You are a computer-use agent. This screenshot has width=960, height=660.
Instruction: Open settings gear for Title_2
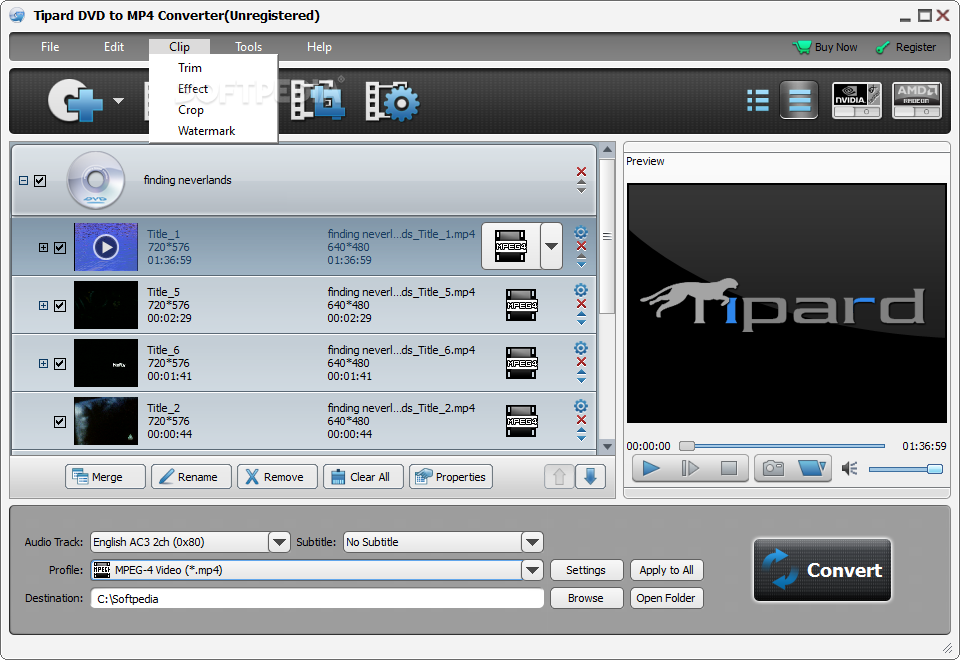pyautogui.click(x=581, y=406)
